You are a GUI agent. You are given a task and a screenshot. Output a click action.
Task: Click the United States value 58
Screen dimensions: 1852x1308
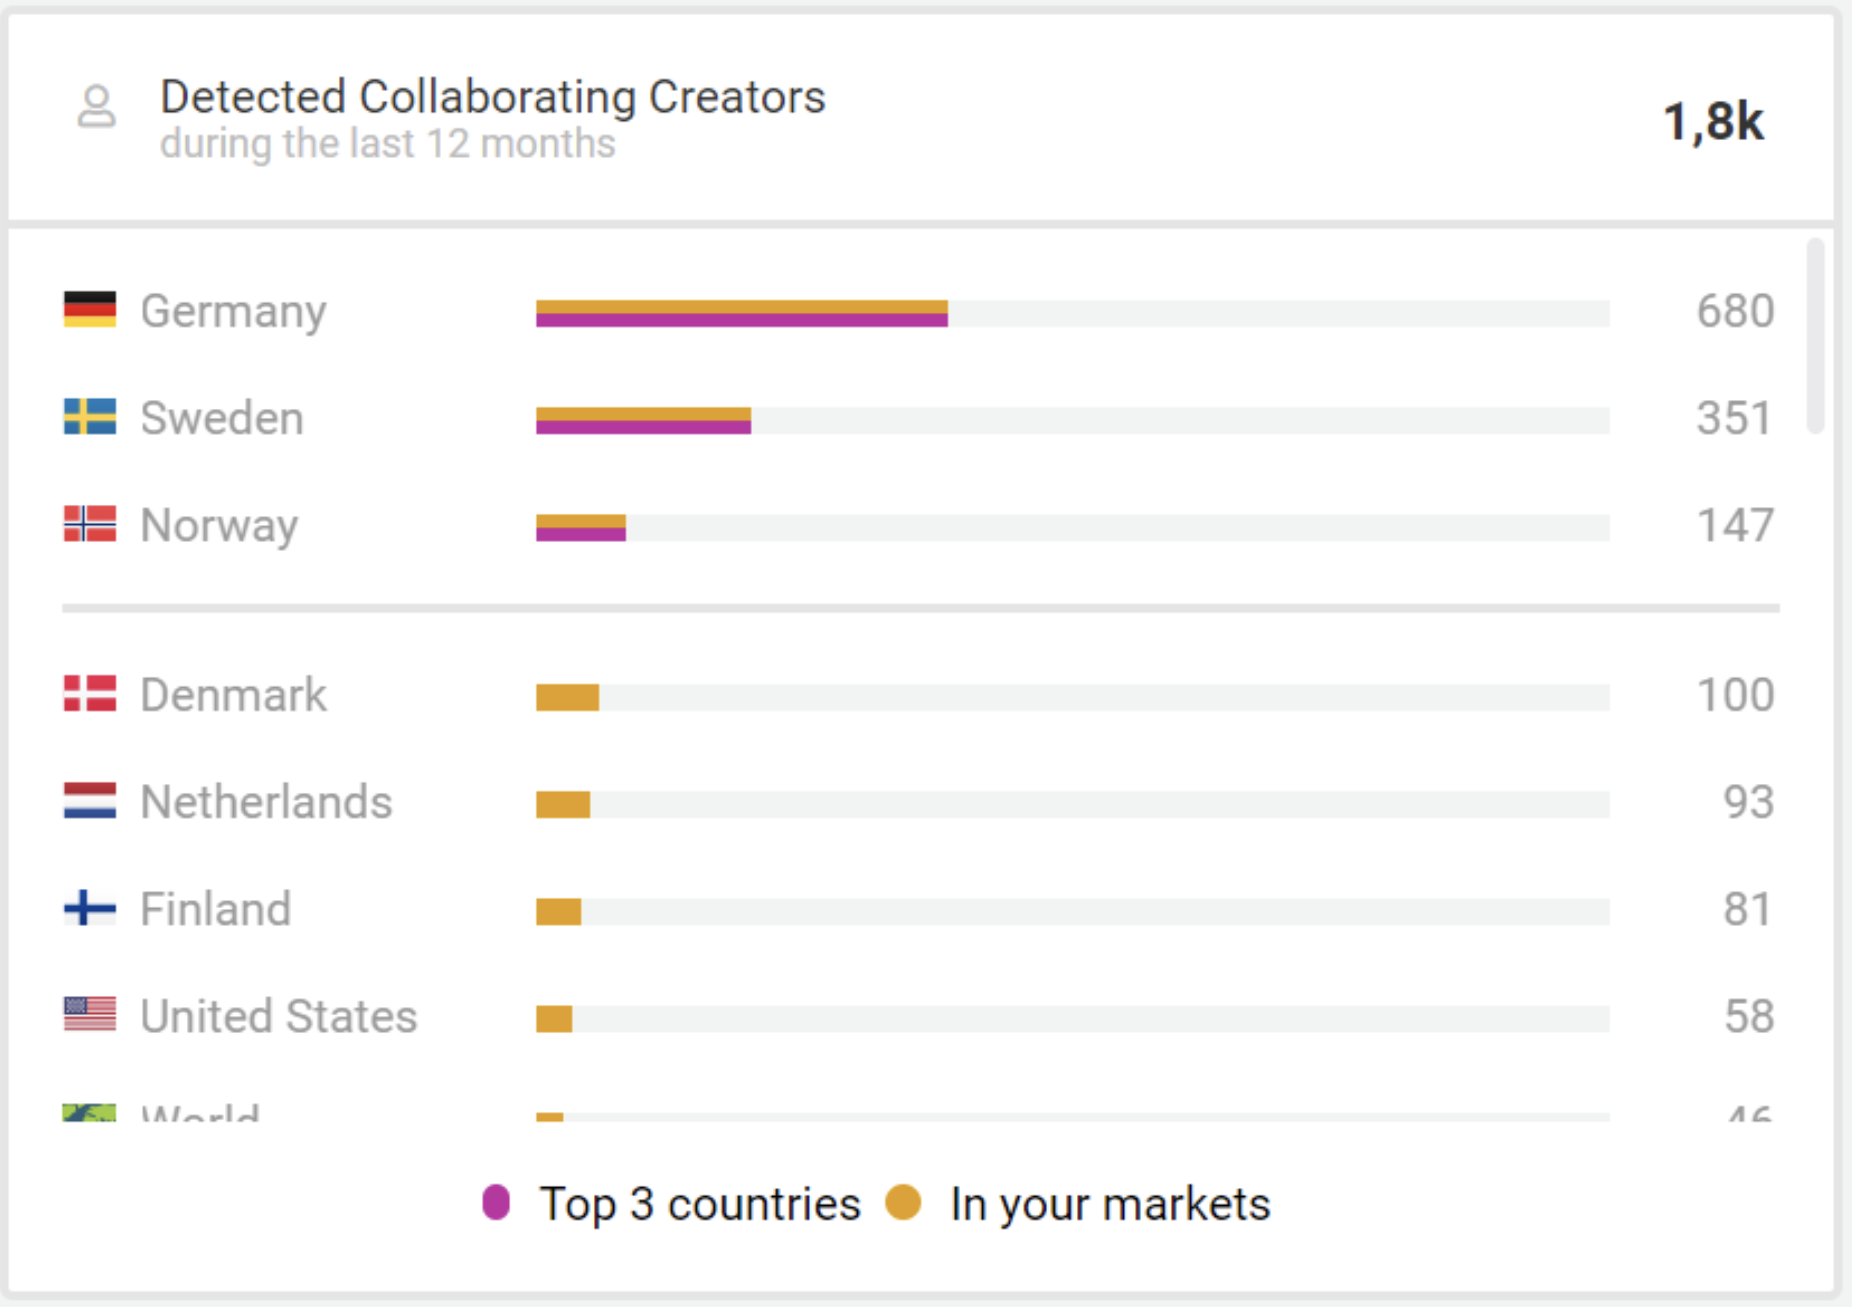tap(1748, 1016)
